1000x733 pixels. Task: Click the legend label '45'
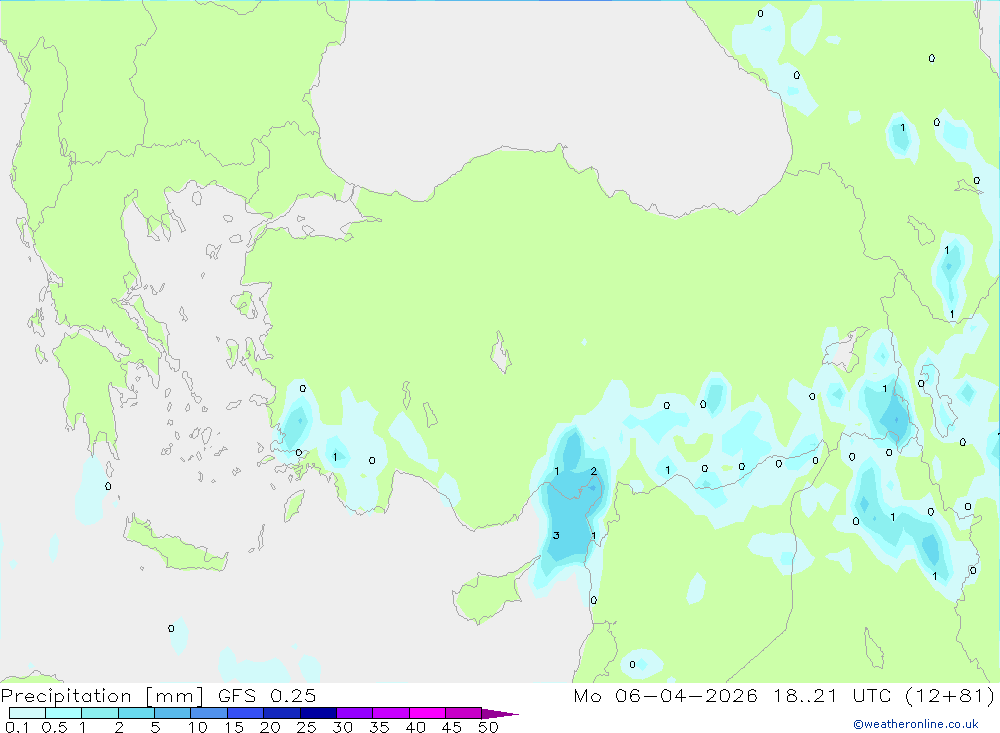pyautogui.click(x=452, y=727)
